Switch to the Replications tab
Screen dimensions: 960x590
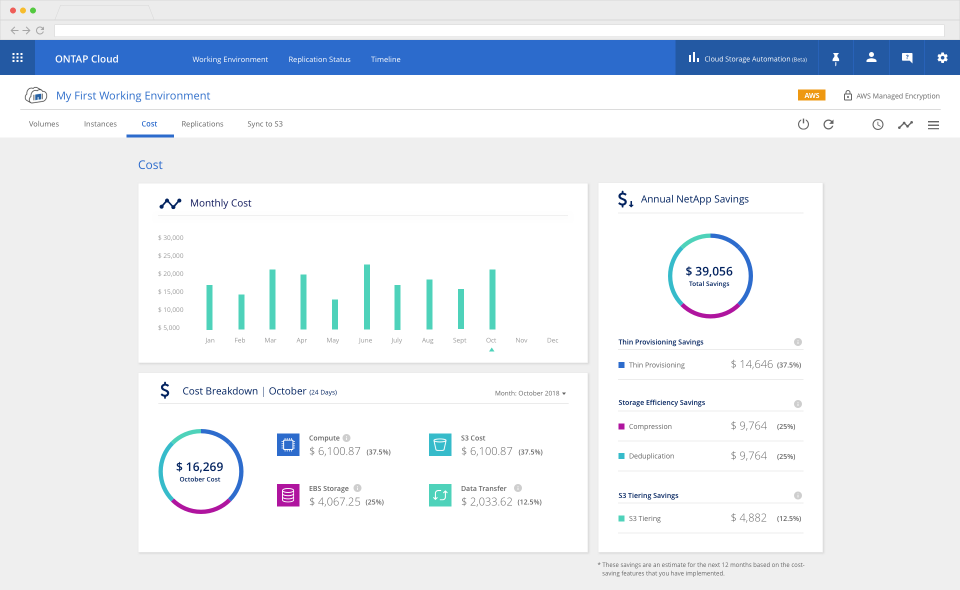pyautogui.click(x=203, y=124)
